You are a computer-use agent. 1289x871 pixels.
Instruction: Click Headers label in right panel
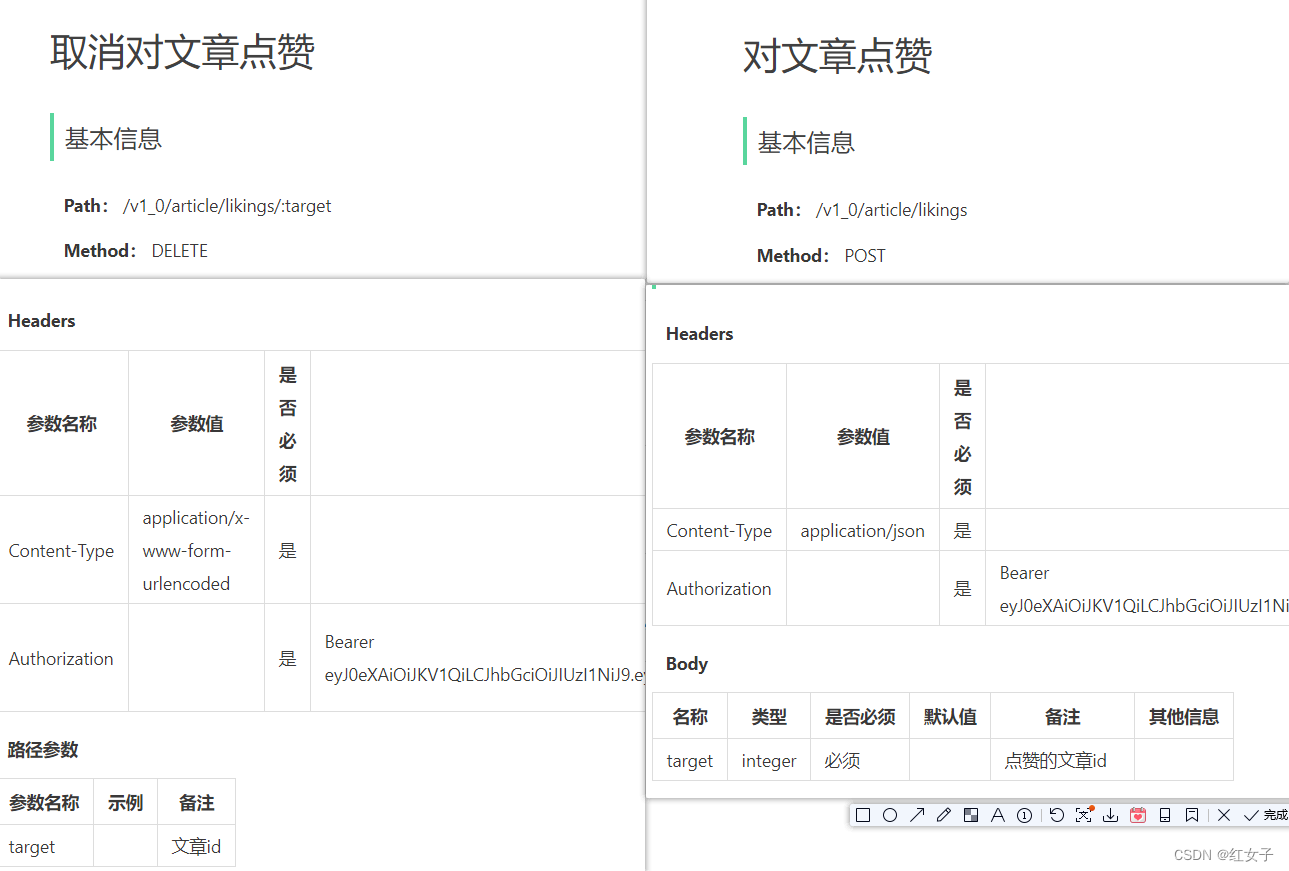(700, 334)
